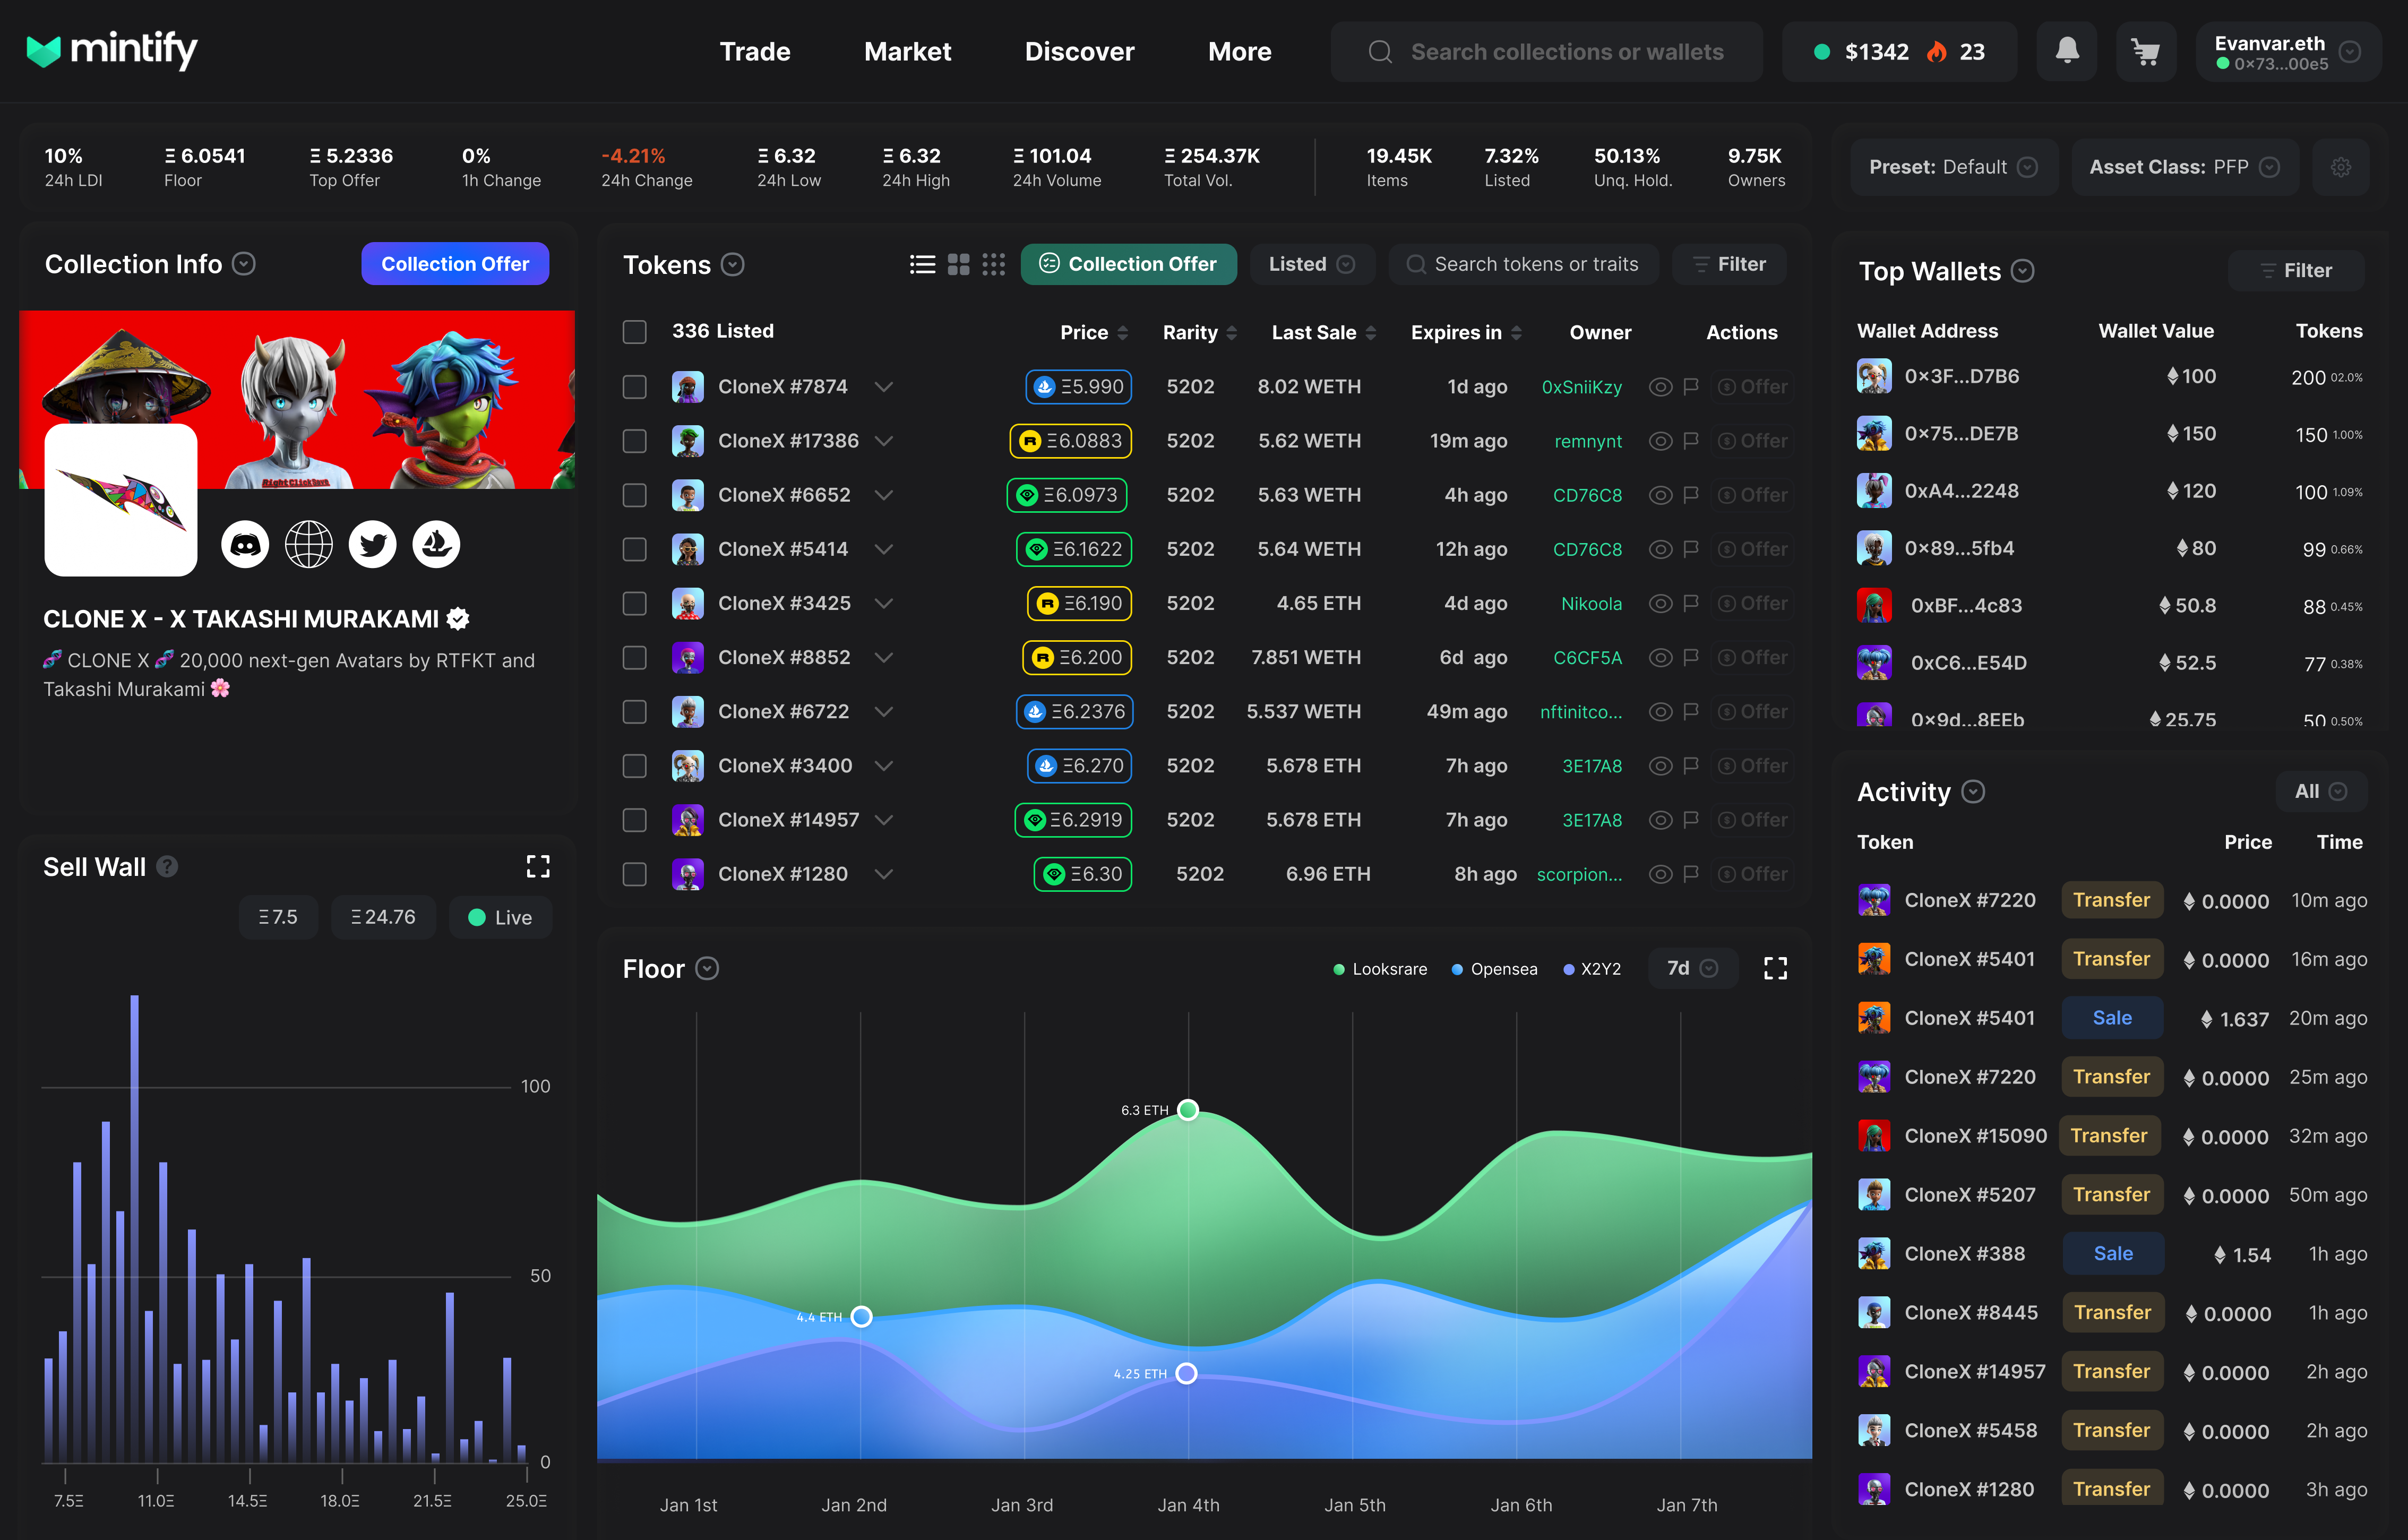Open the notifications bell icon
This screenshot has height=1540, width=2408.
click(x=2067, y=51)
